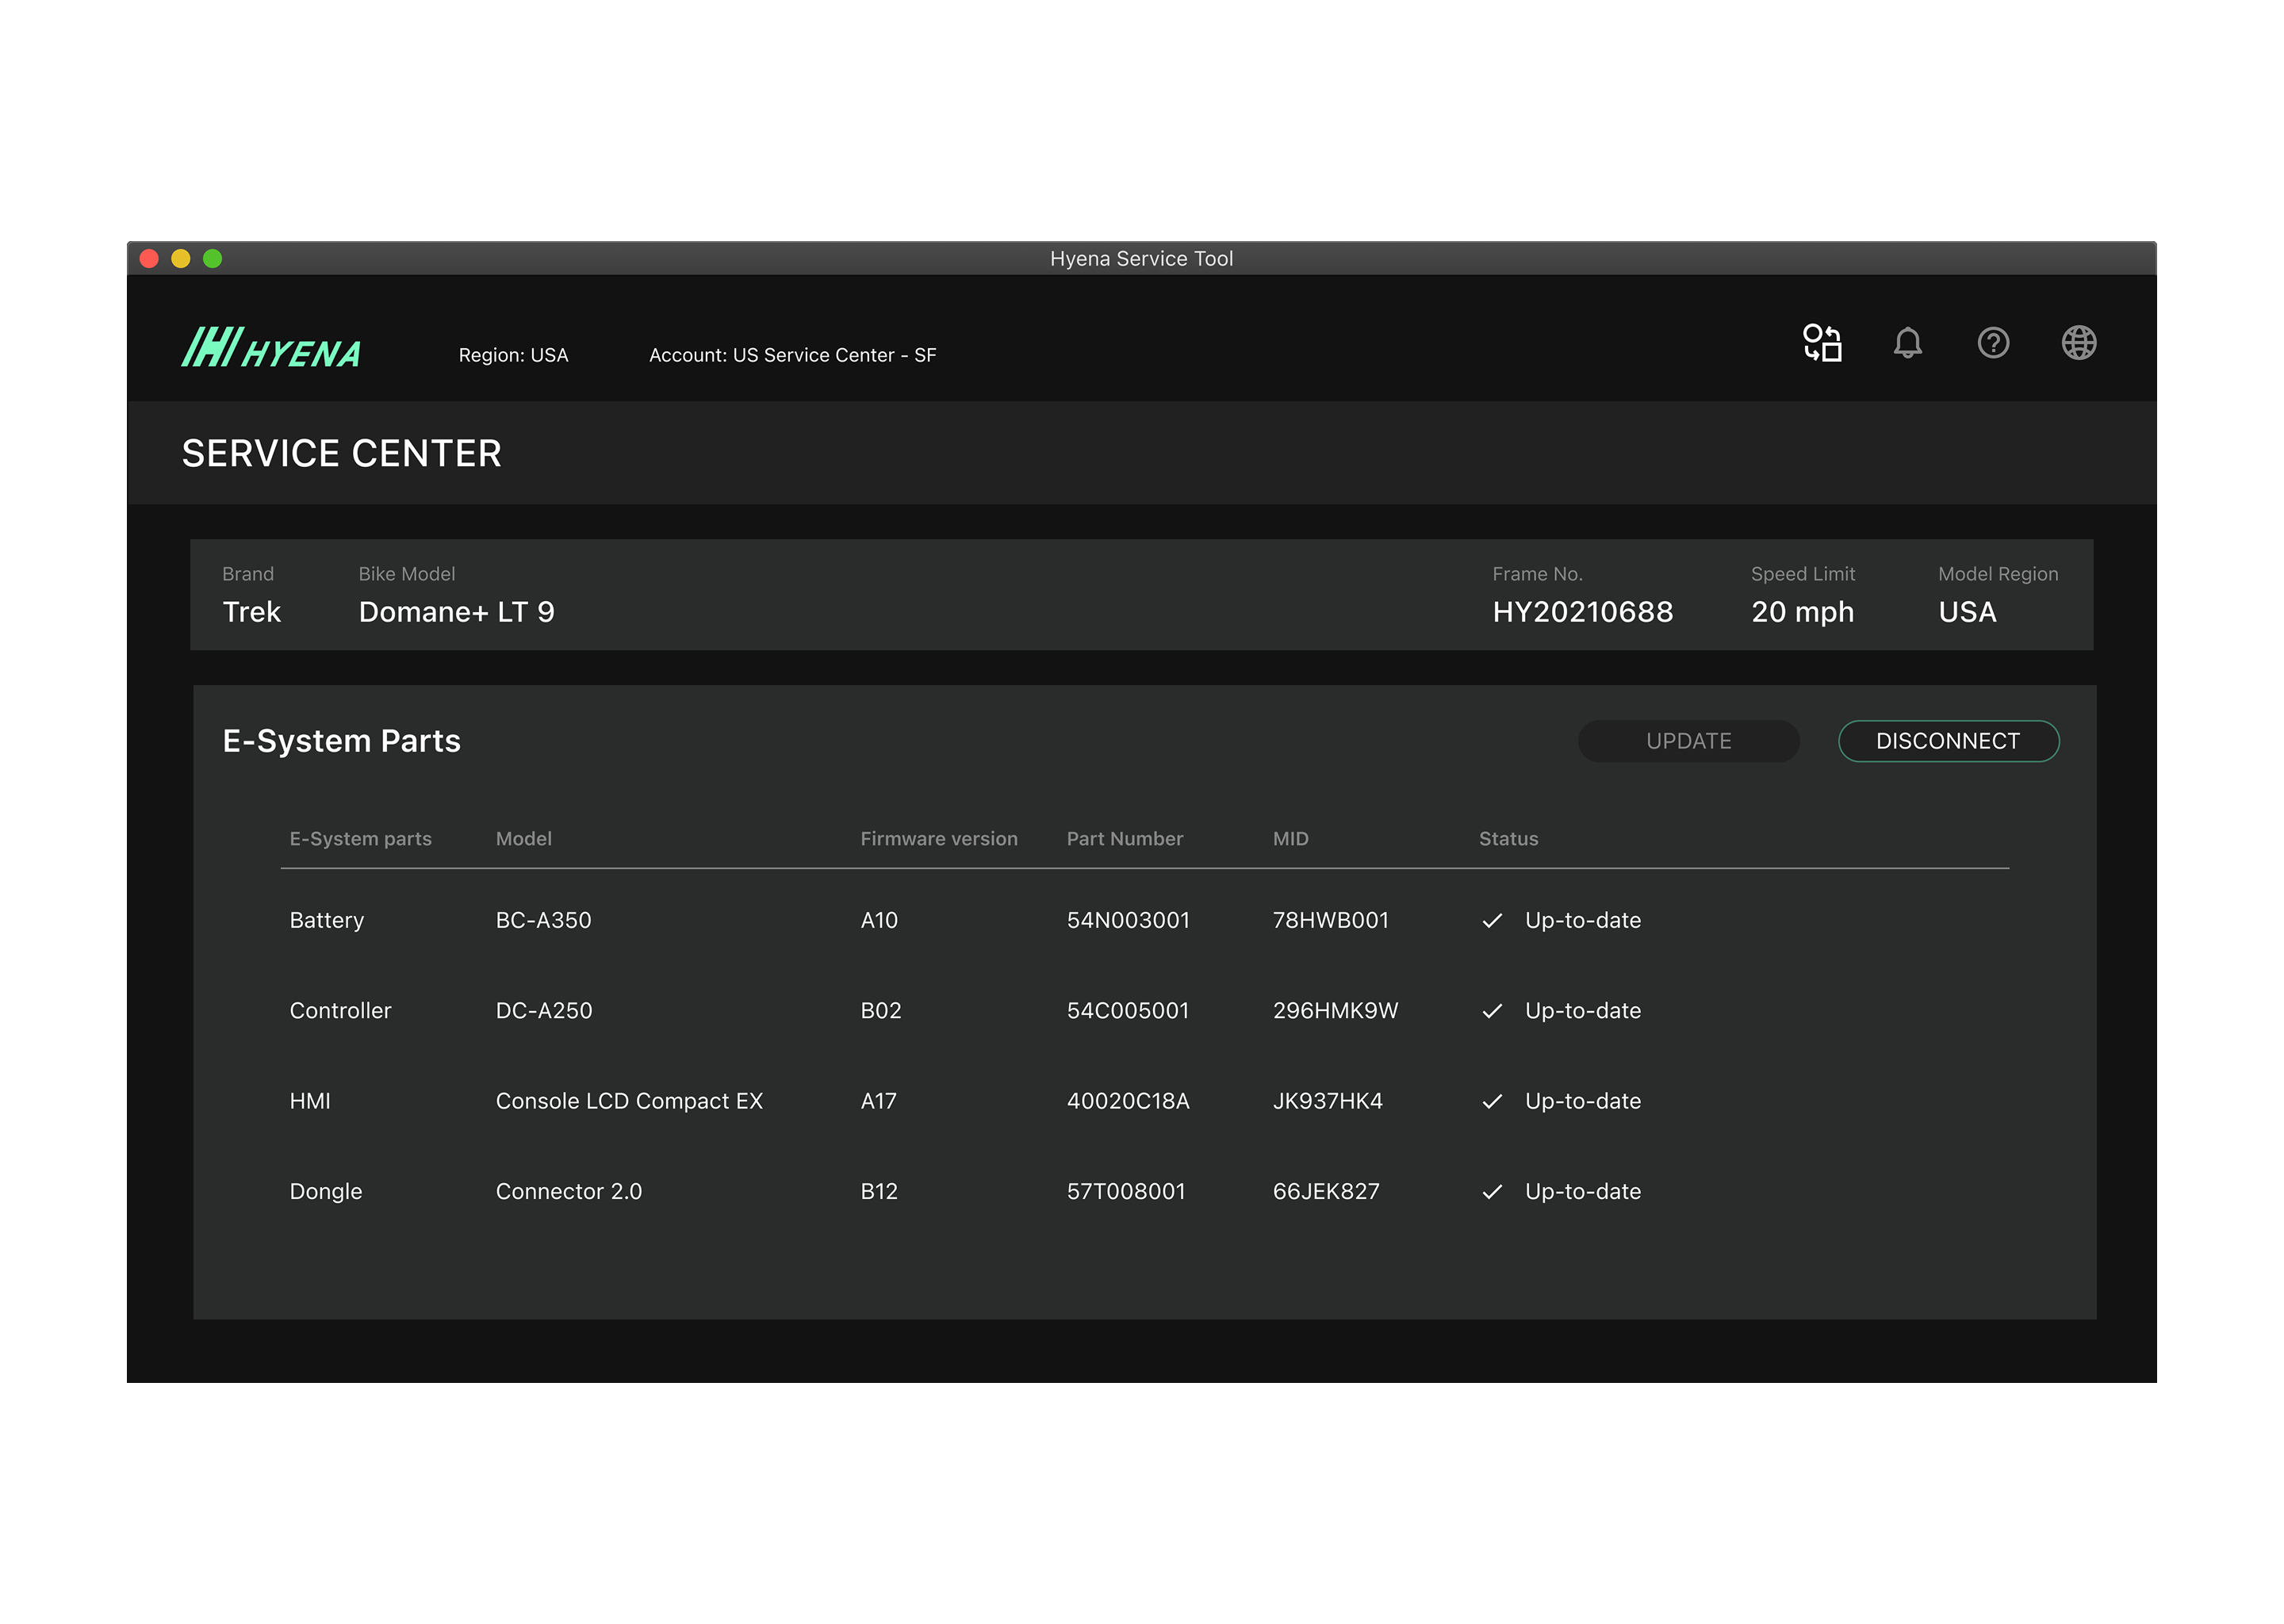Click the E-System Parts heading
2284x1624 pixels.
[x=341, y=741]
